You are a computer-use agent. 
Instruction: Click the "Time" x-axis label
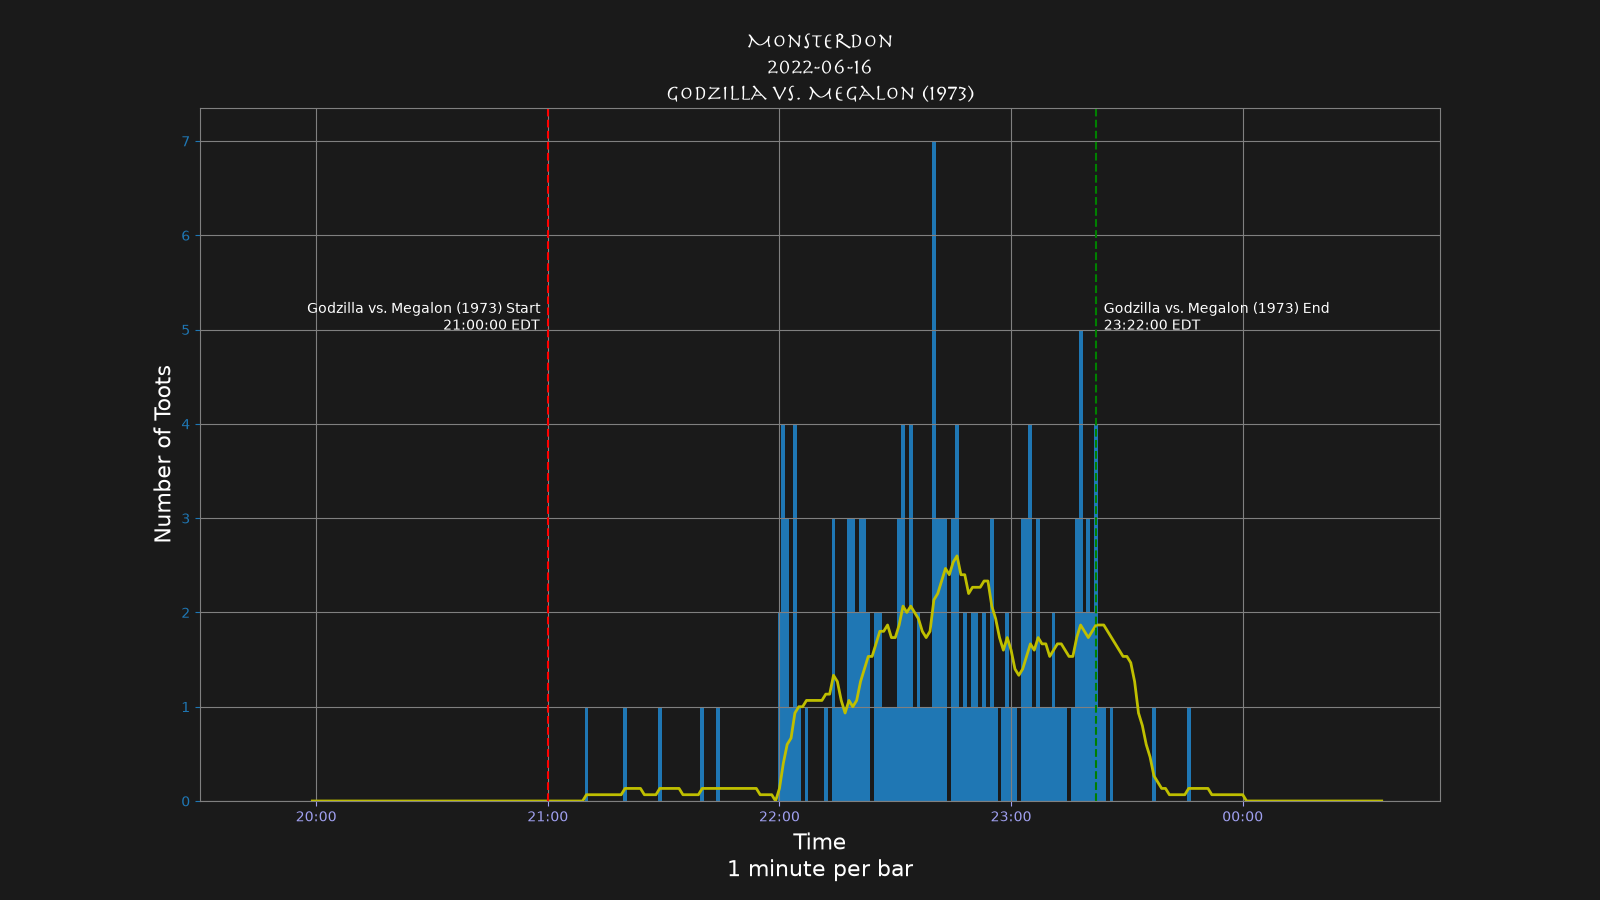tap(820, 842)
